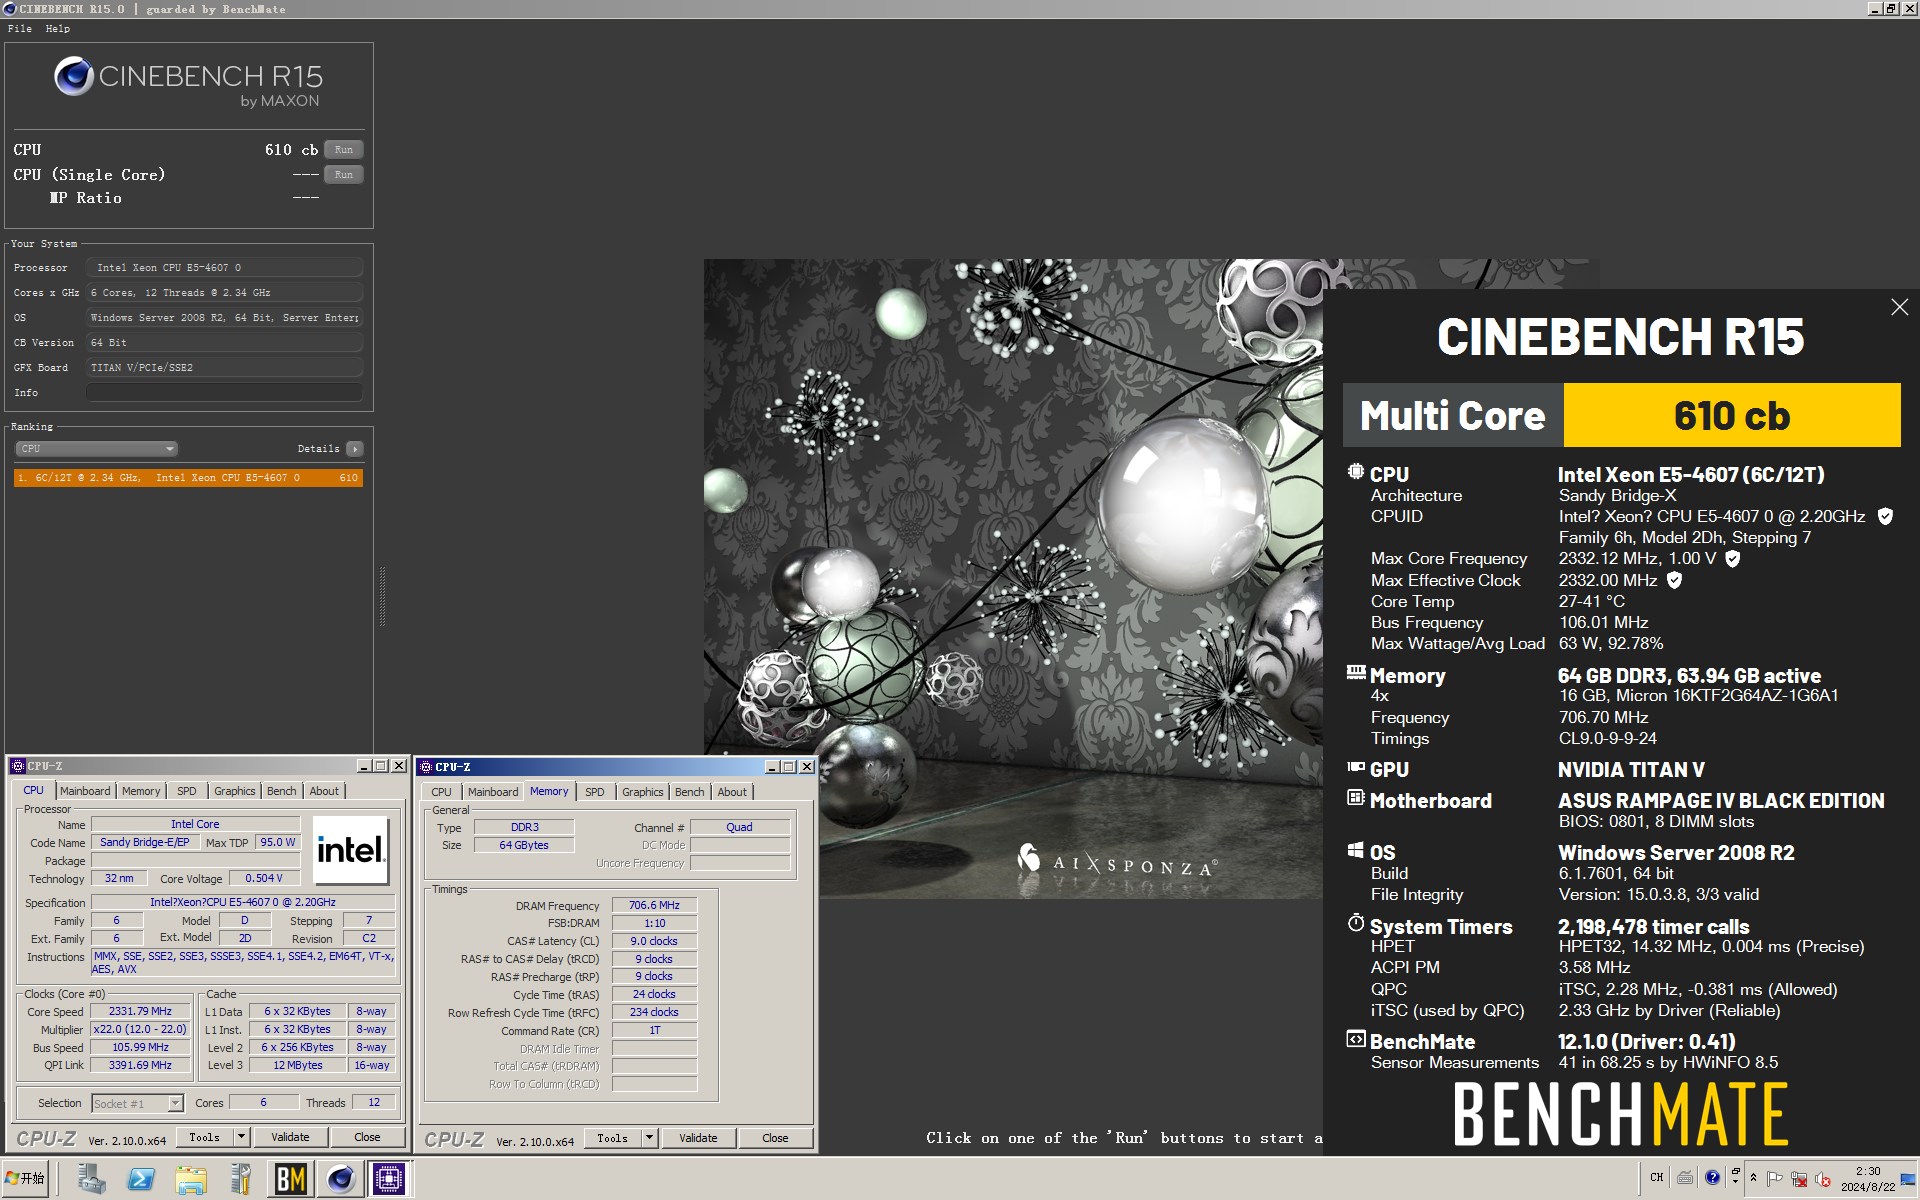The height and width of the screenshot is (1200, 1920).
Task: Expand hidden tray icons chevron
Action: pyautogui.click(x=1753, y=1178)
